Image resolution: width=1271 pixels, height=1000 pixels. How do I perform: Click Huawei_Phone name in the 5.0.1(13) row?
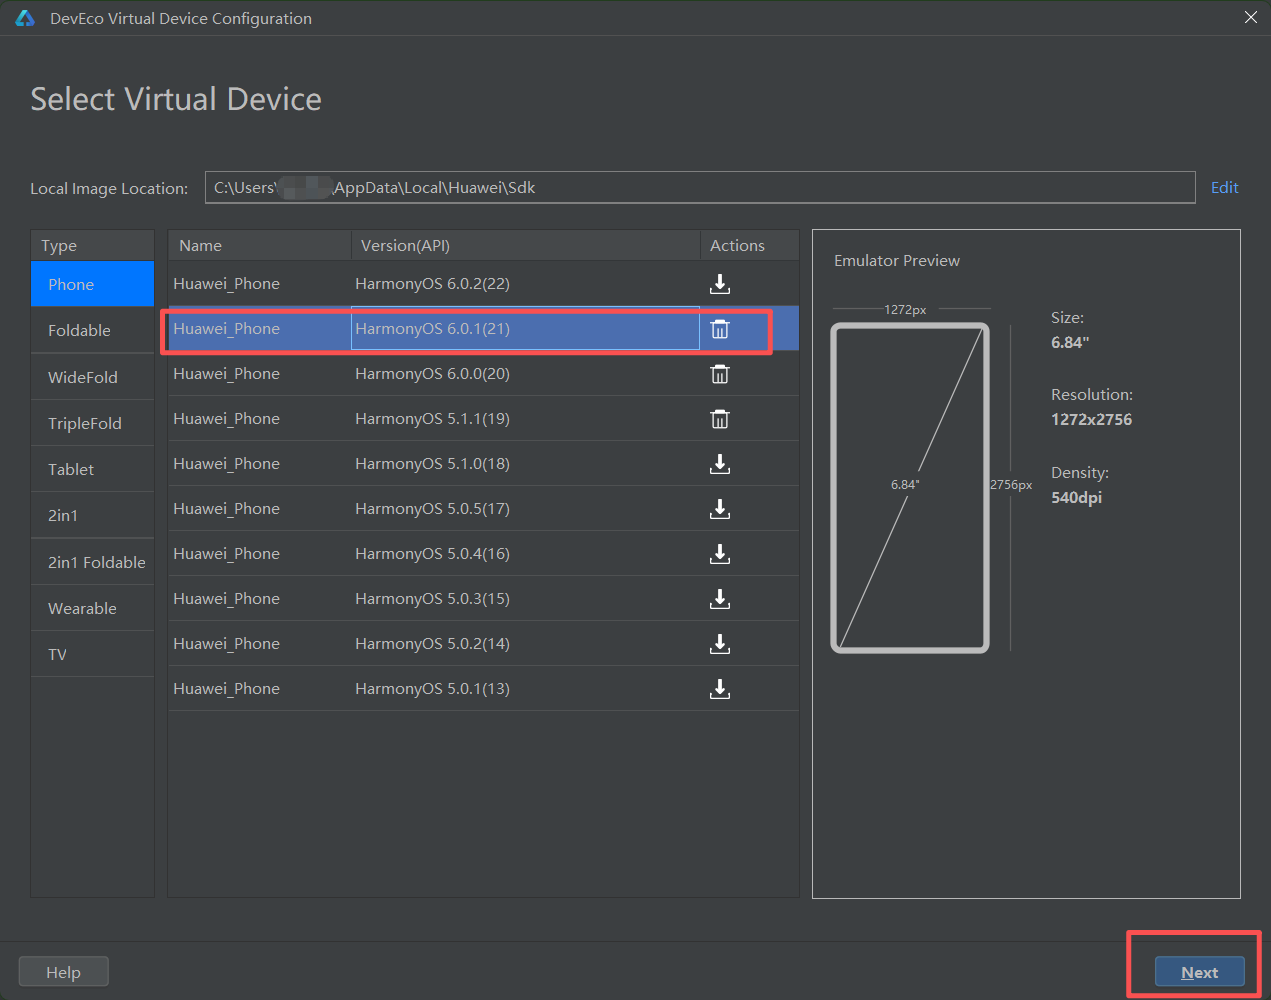pyautogui.click(x=226, y=689)
